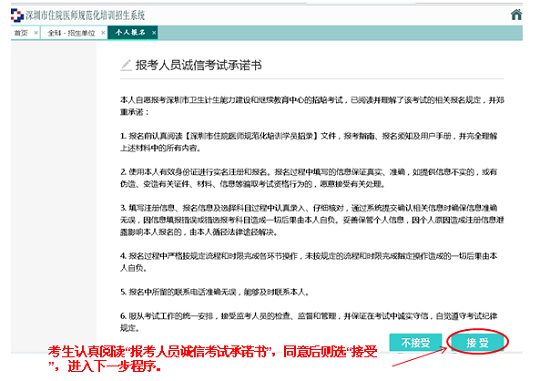
Task: Switch to the 全科 - 招生单位 tab
Action: (x=71, y=33)
